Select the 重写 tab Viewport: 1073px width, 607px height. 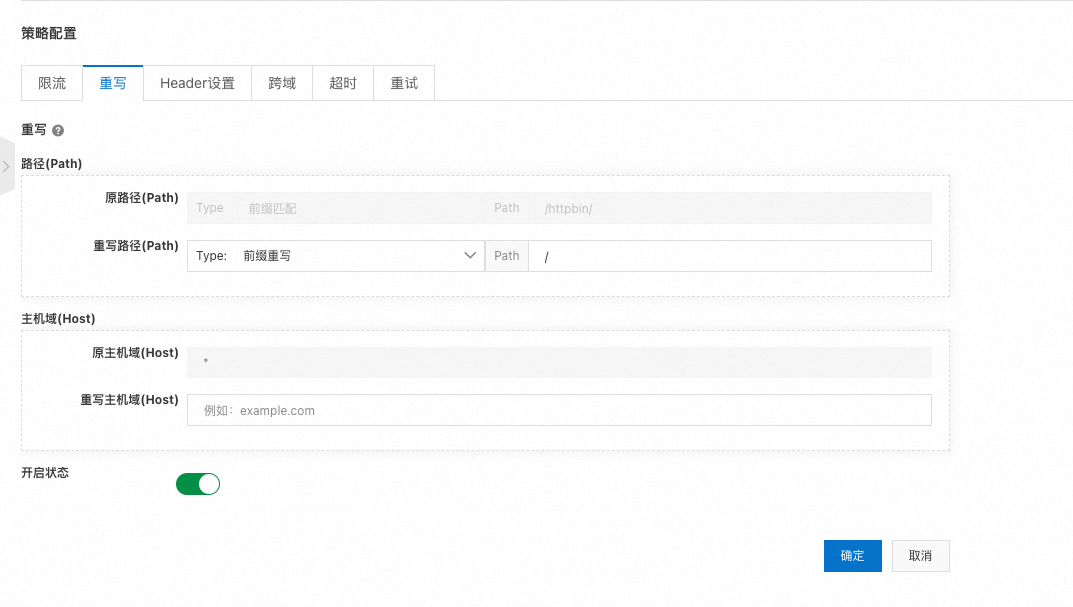[x=113, y=83]
